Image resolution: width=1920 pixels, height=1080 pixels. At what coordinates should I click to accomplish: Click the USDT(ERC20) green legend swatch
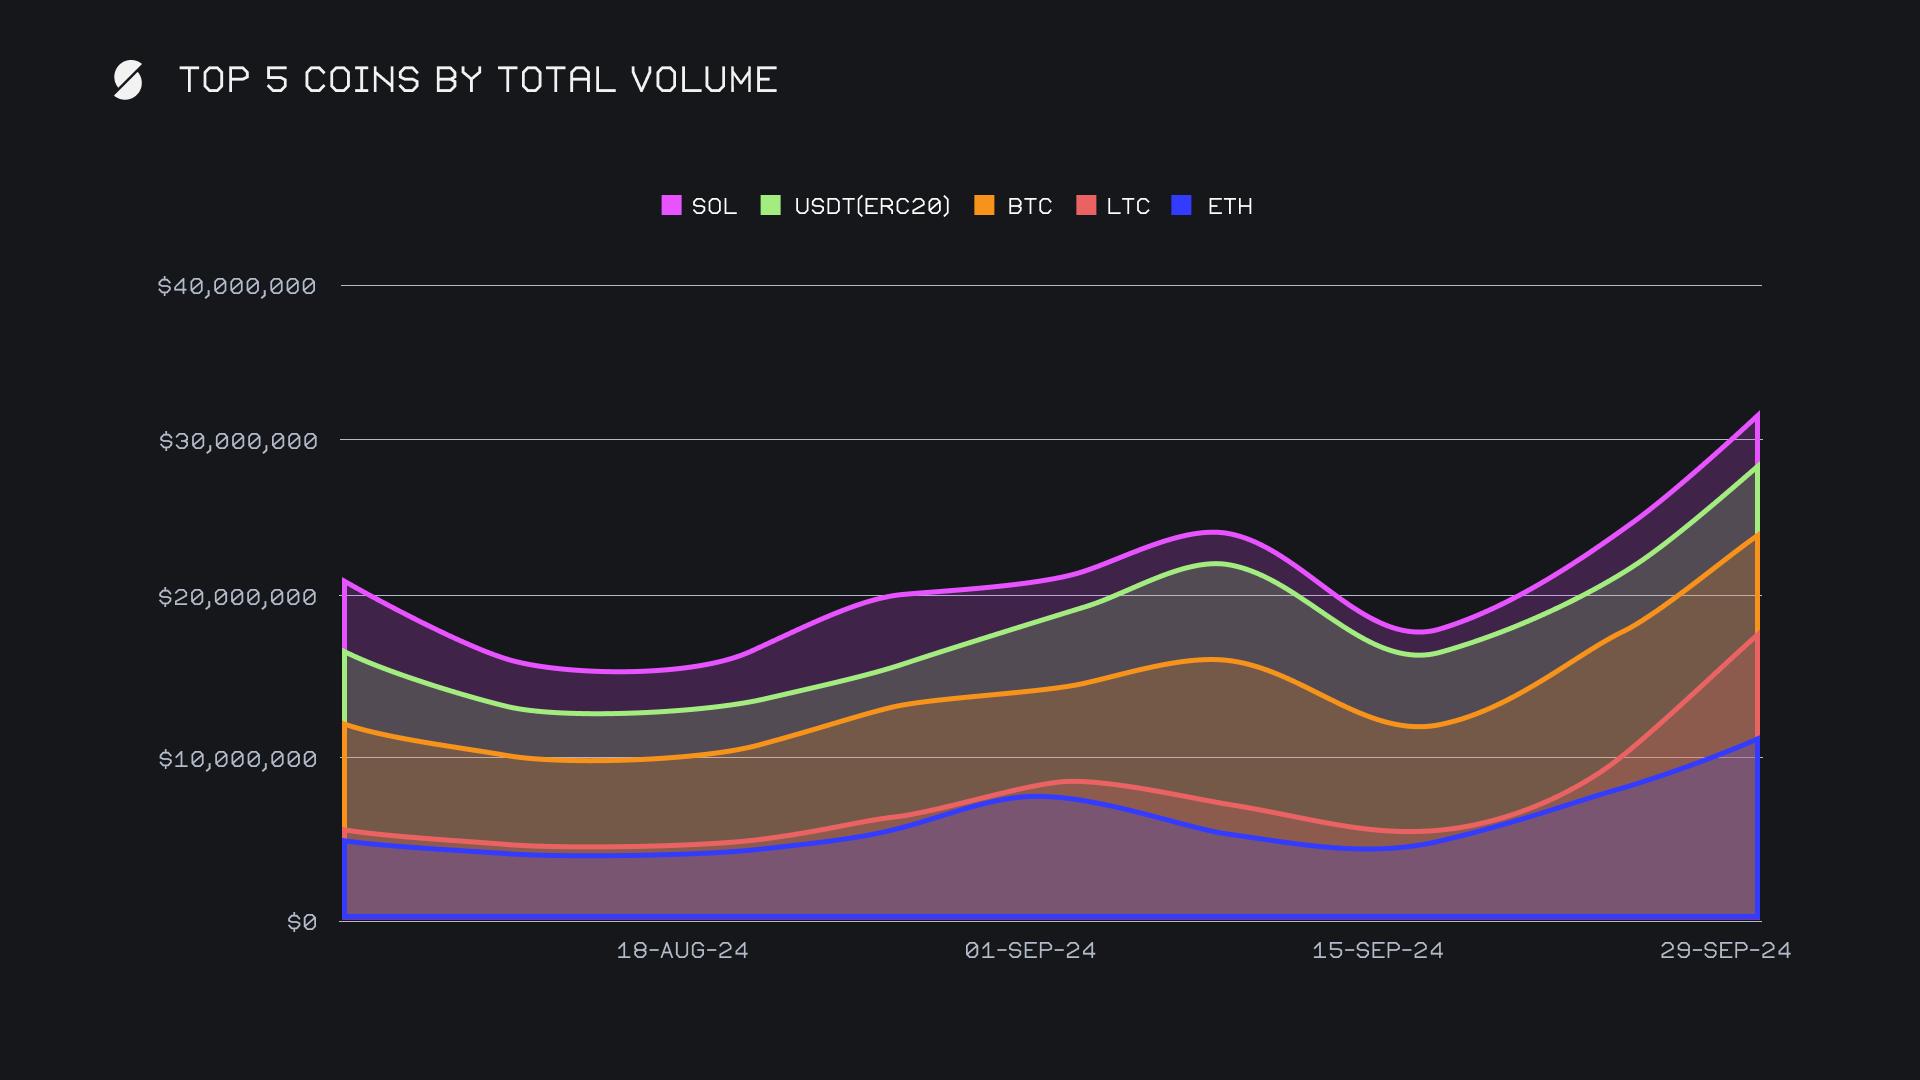[770, 206]
